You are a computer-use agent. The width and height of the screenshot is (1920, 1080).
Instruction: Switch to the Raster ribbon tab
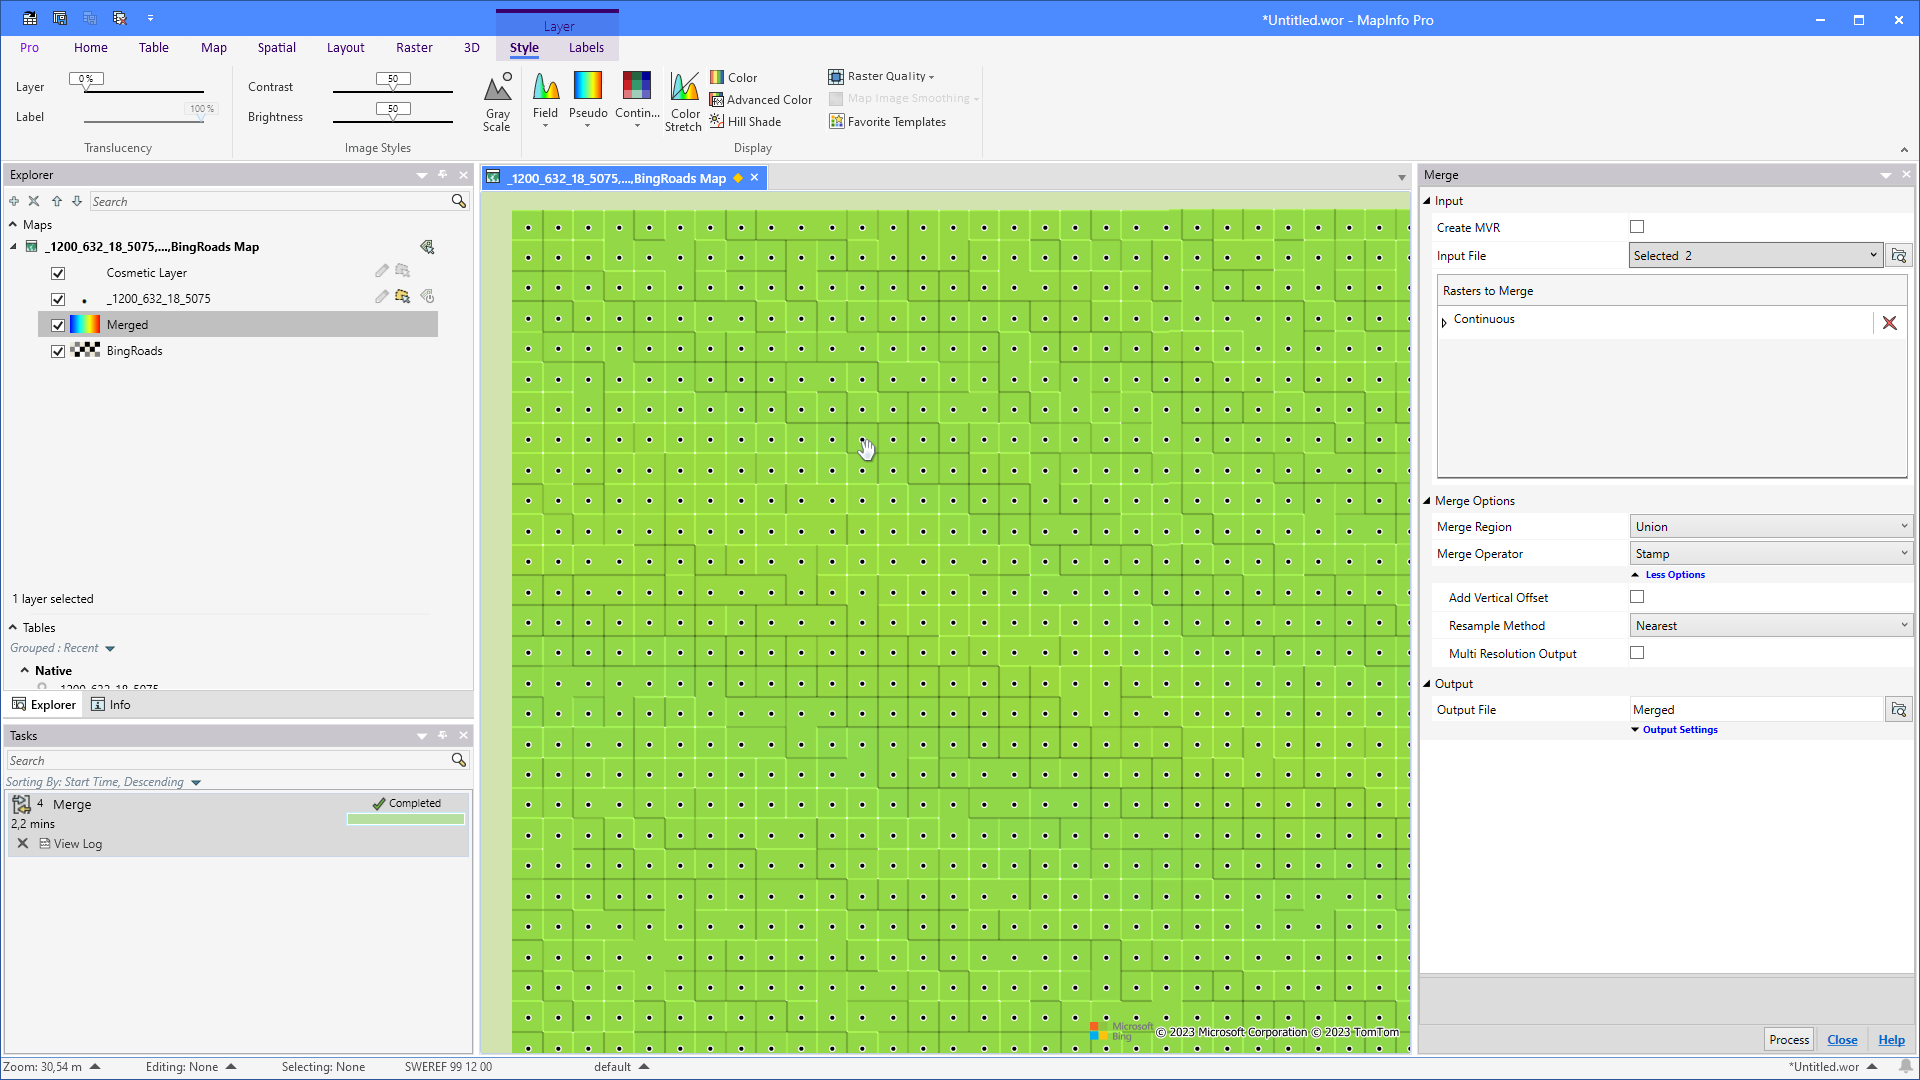414,47
